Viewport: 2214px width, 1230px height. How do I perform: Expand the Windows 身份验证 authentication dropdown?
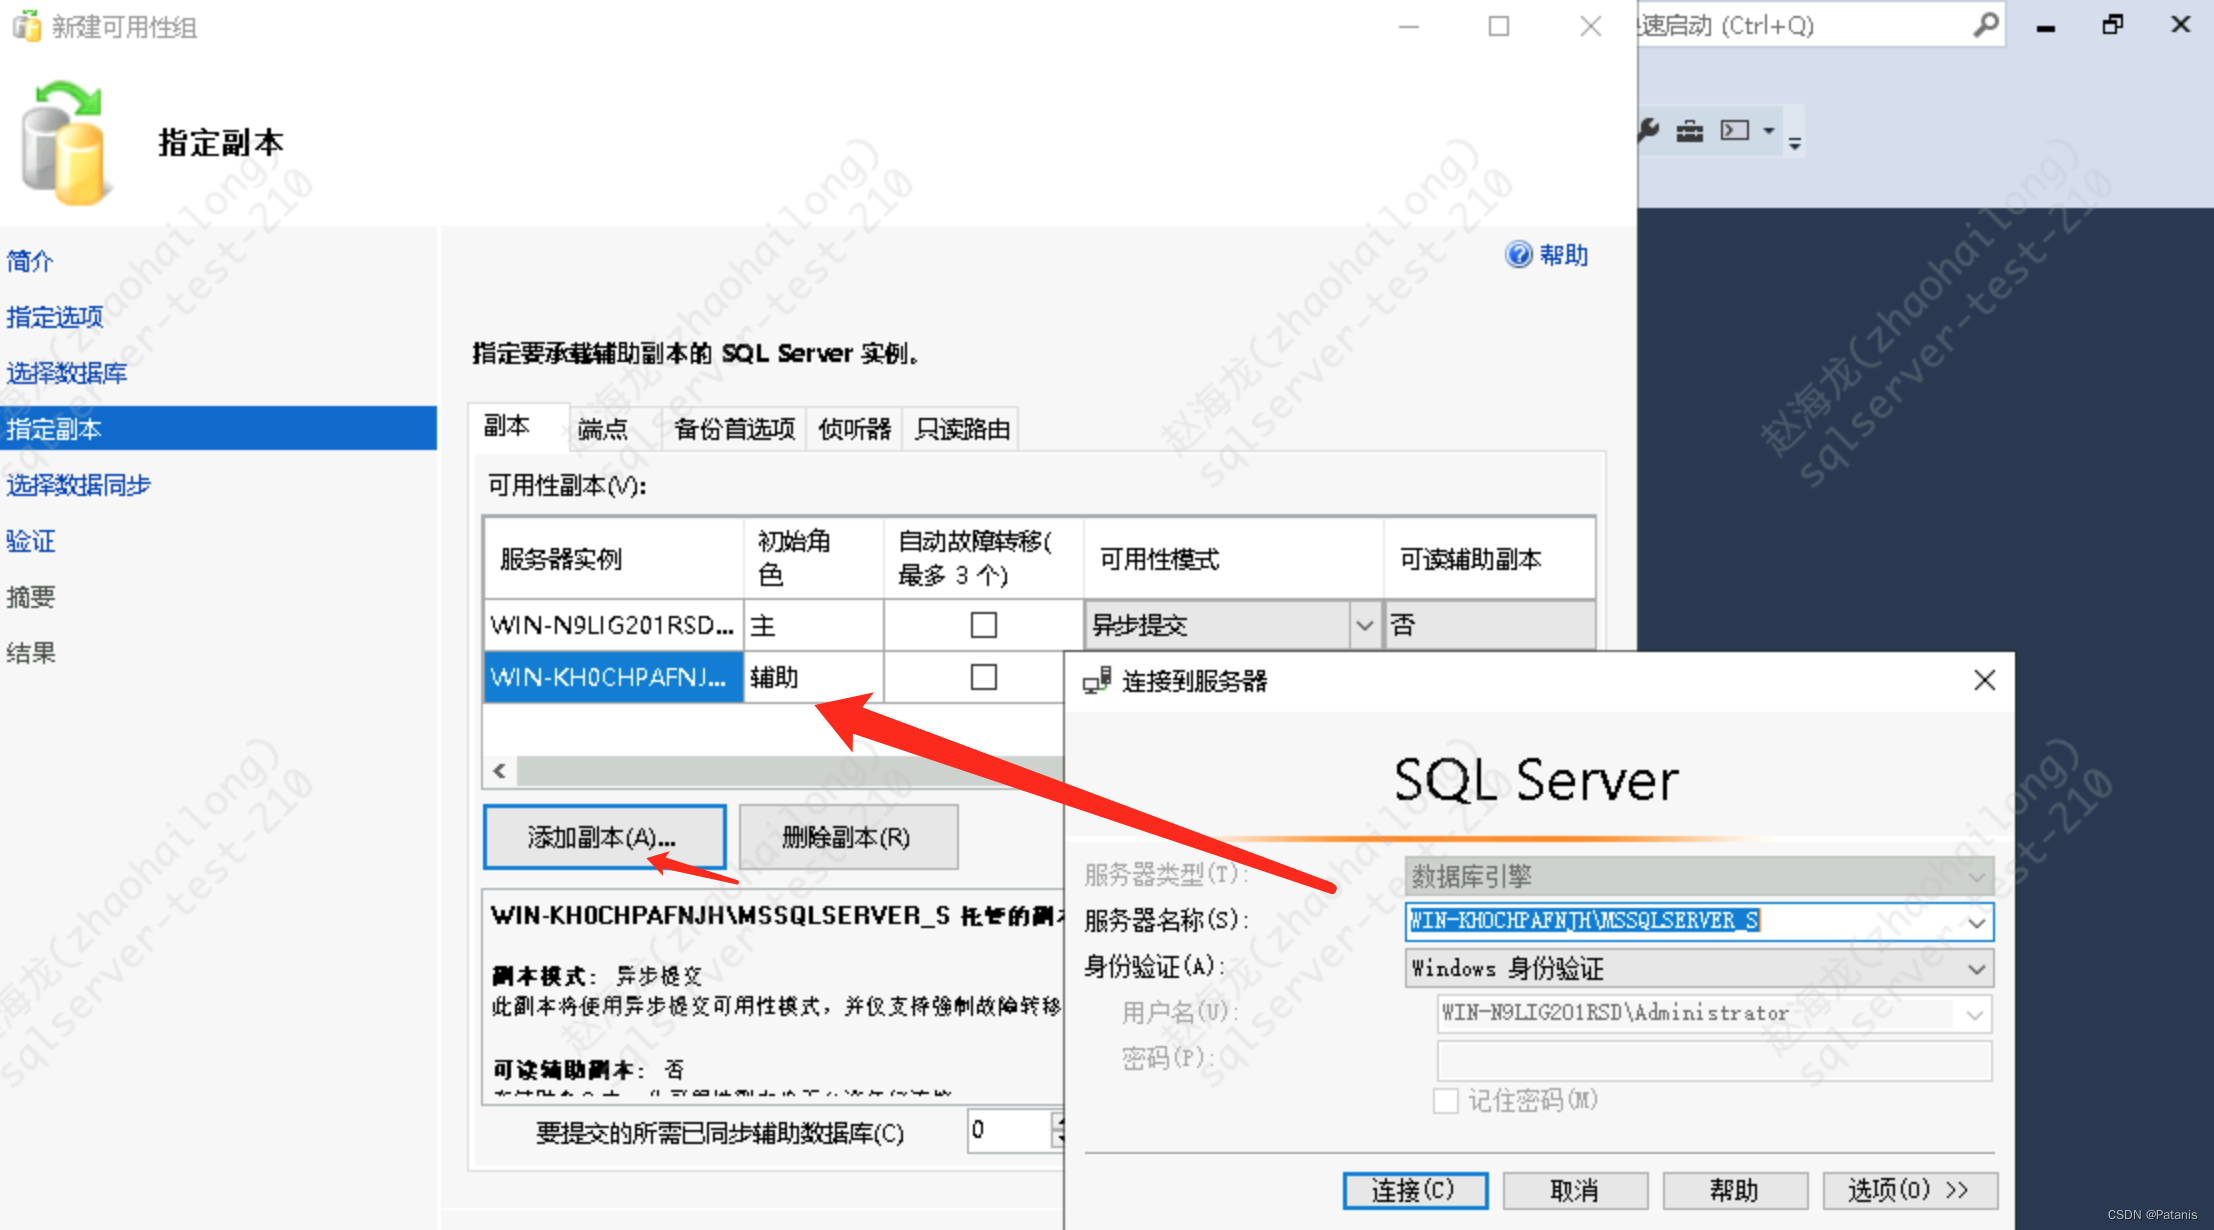tap(1976, 969)
